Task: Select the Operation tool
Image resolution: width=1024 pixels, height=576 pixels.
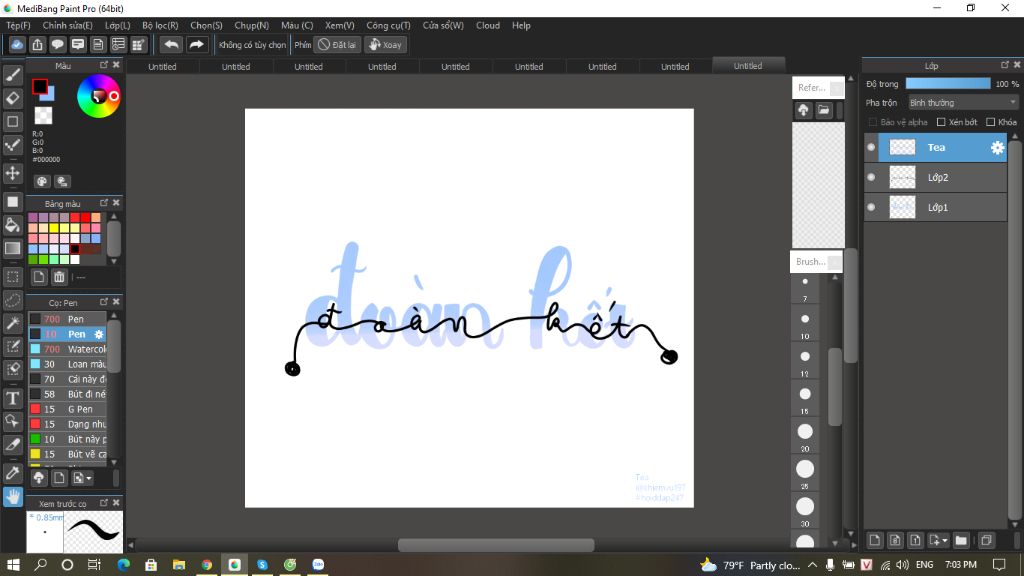Action: [12, 421]
